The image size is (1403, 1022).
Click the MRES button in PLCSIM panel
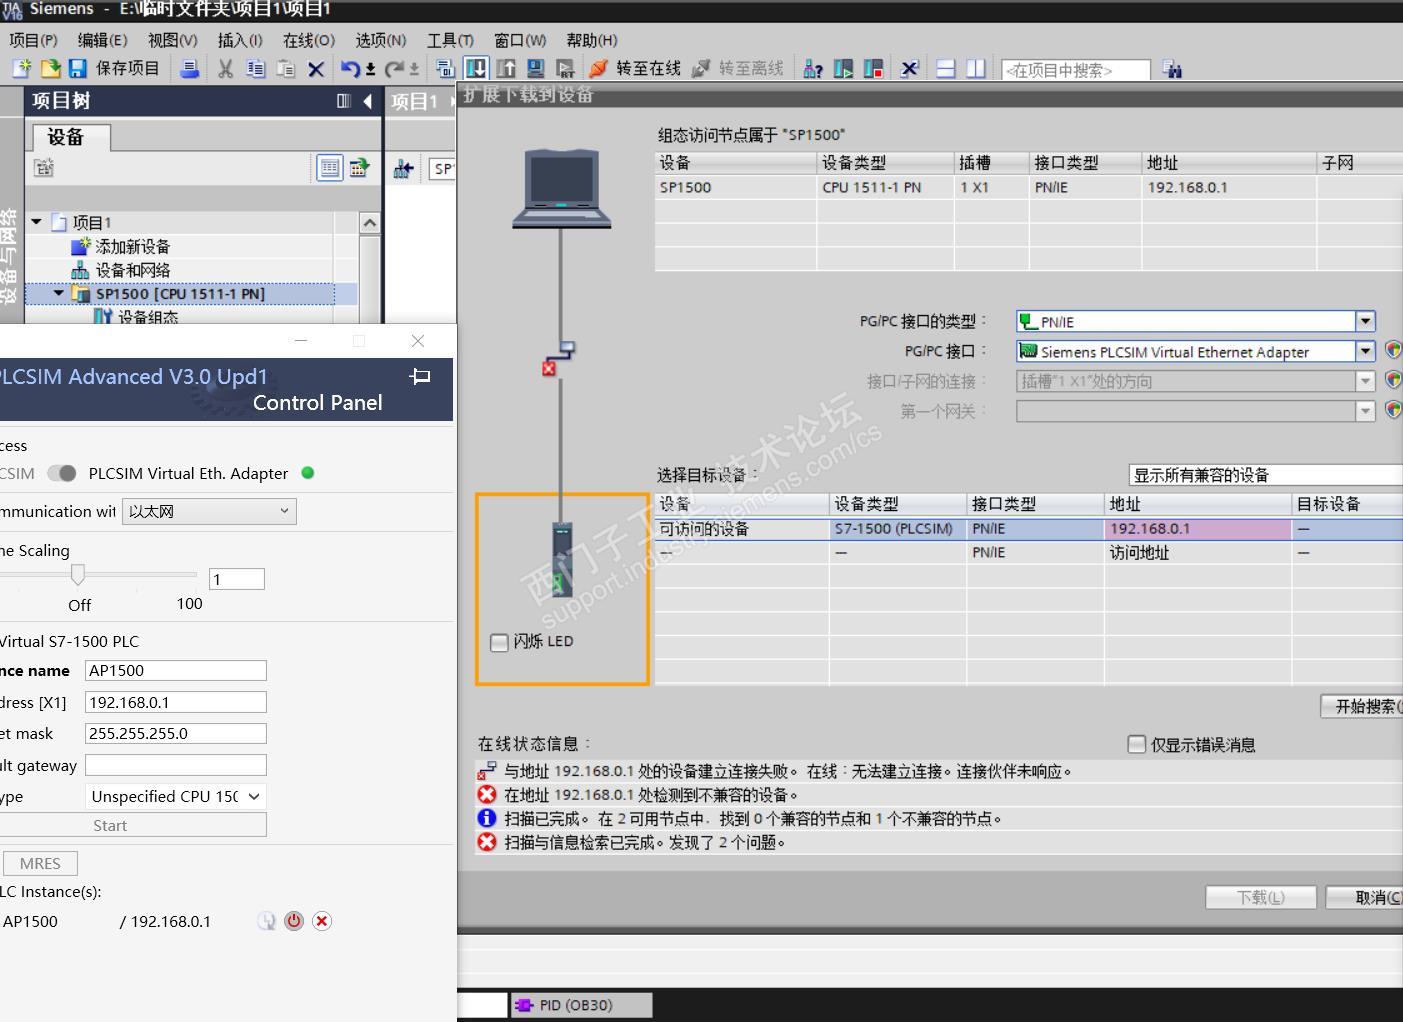click(40, 863)
